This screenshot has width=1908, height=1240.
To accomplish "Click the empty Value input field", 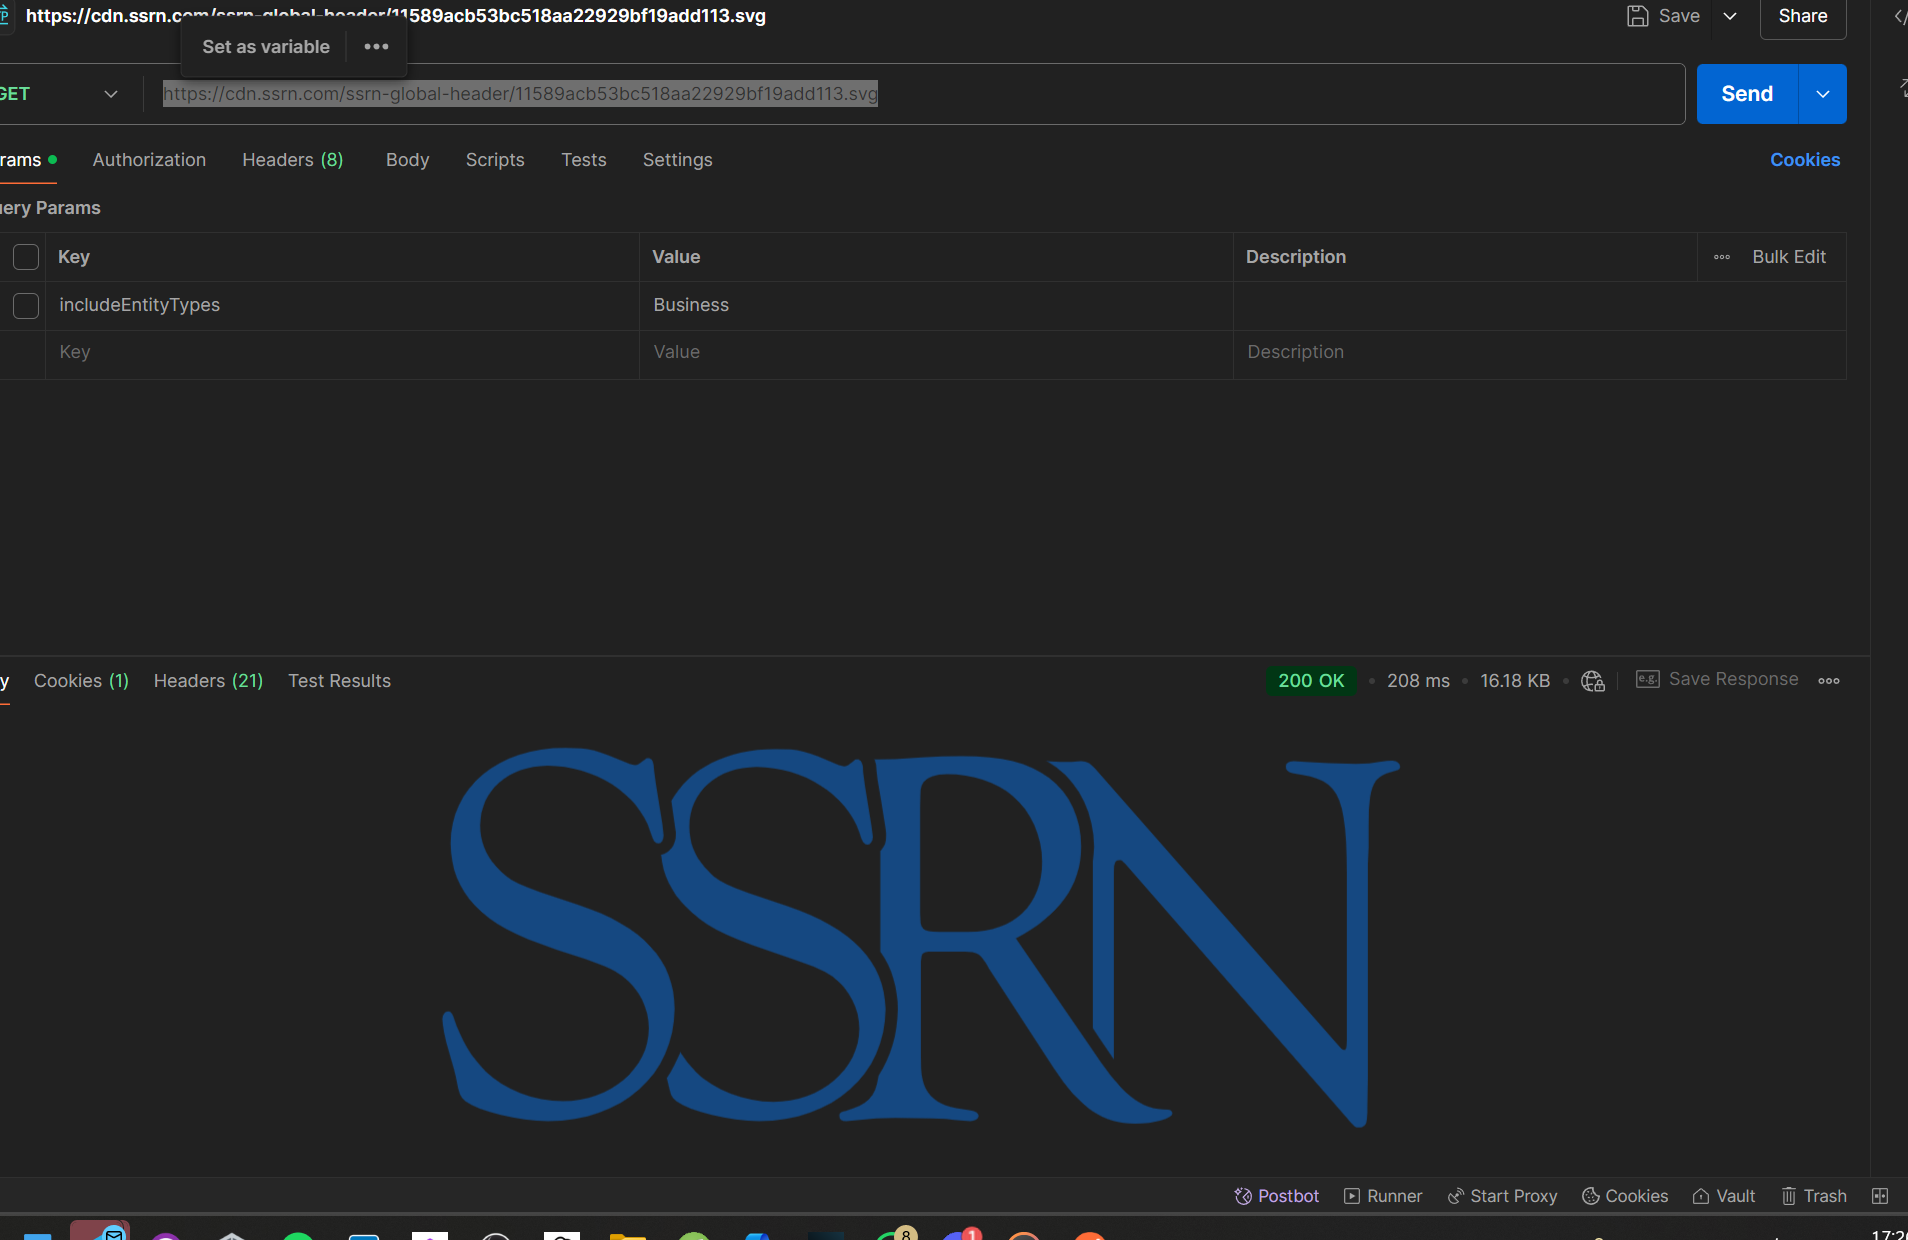I will click(x=936, y=352).
